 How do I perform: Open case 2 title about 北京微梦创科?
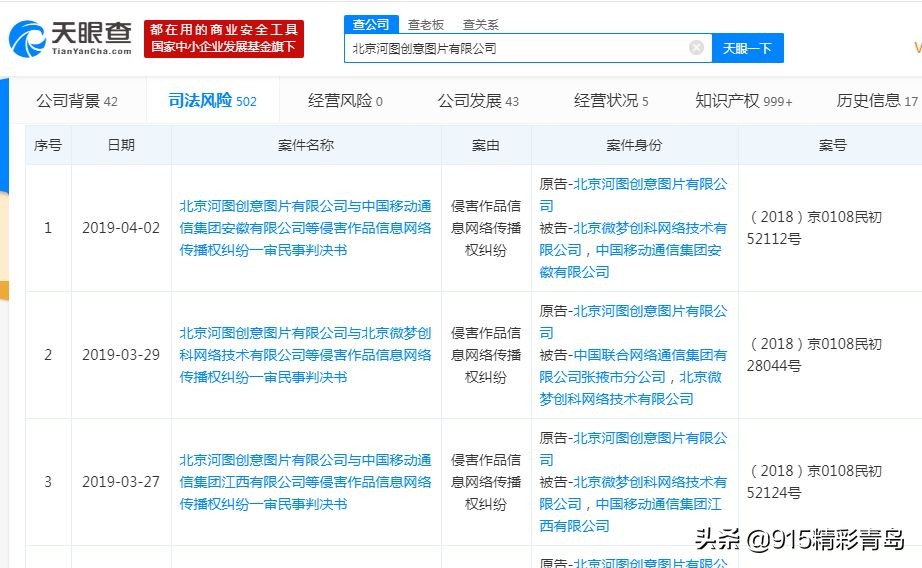point(305,355)
